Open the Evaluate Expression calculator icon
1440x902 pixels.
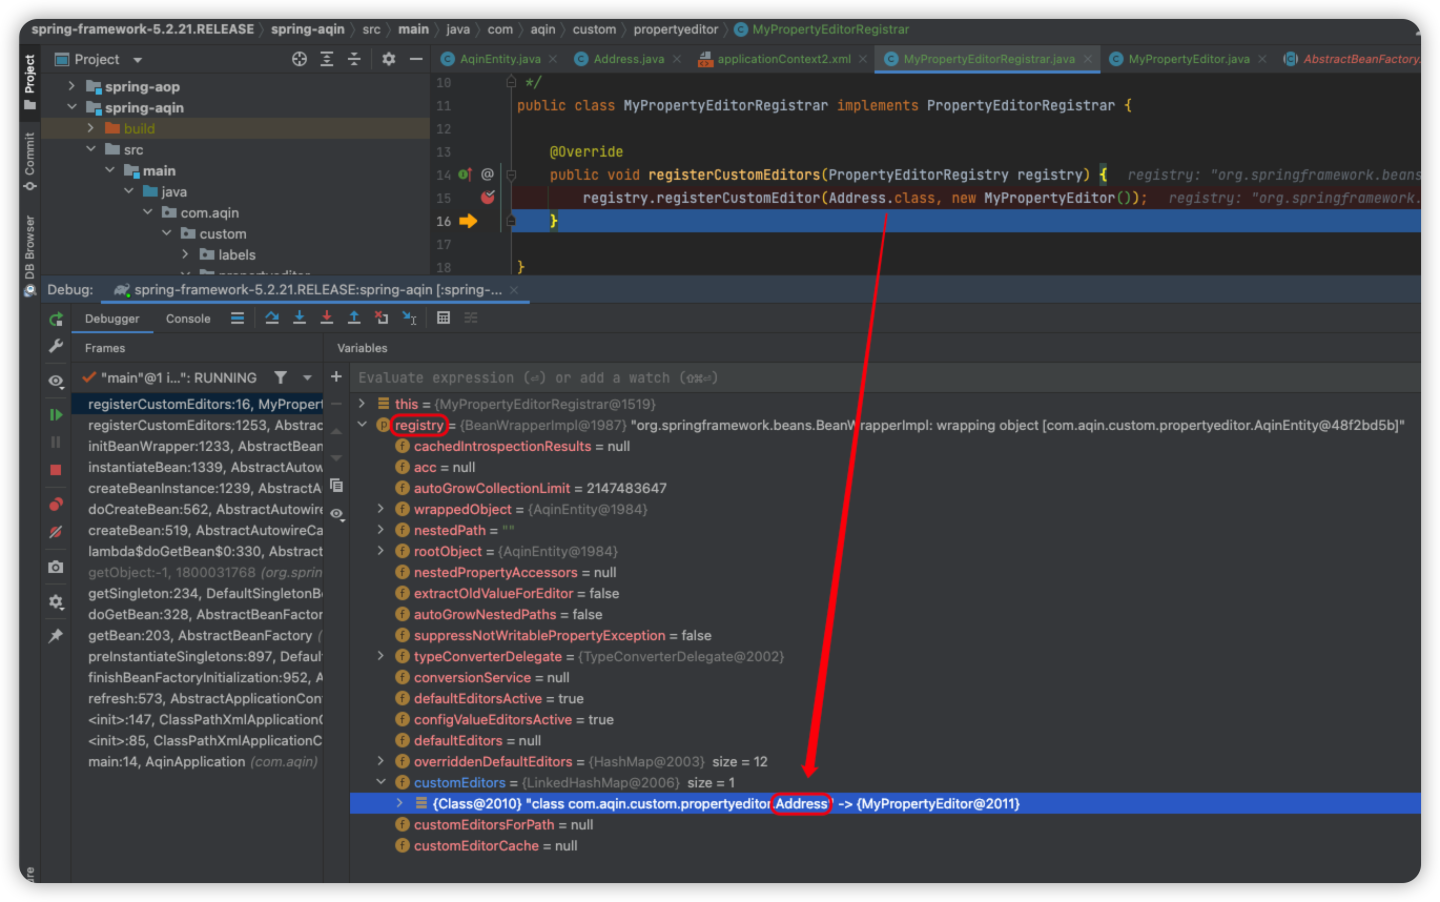444,318
